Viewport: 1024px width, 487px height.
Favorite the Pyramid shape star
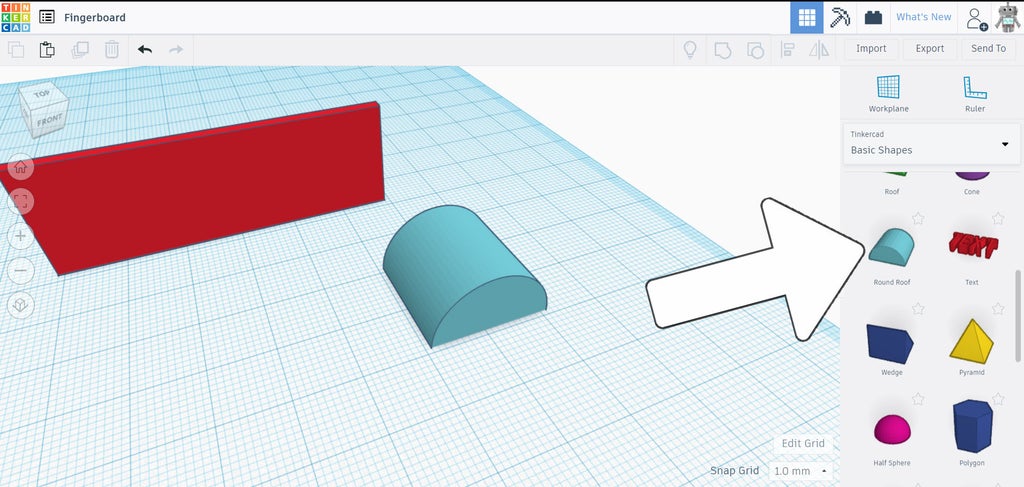pos(998,309)
